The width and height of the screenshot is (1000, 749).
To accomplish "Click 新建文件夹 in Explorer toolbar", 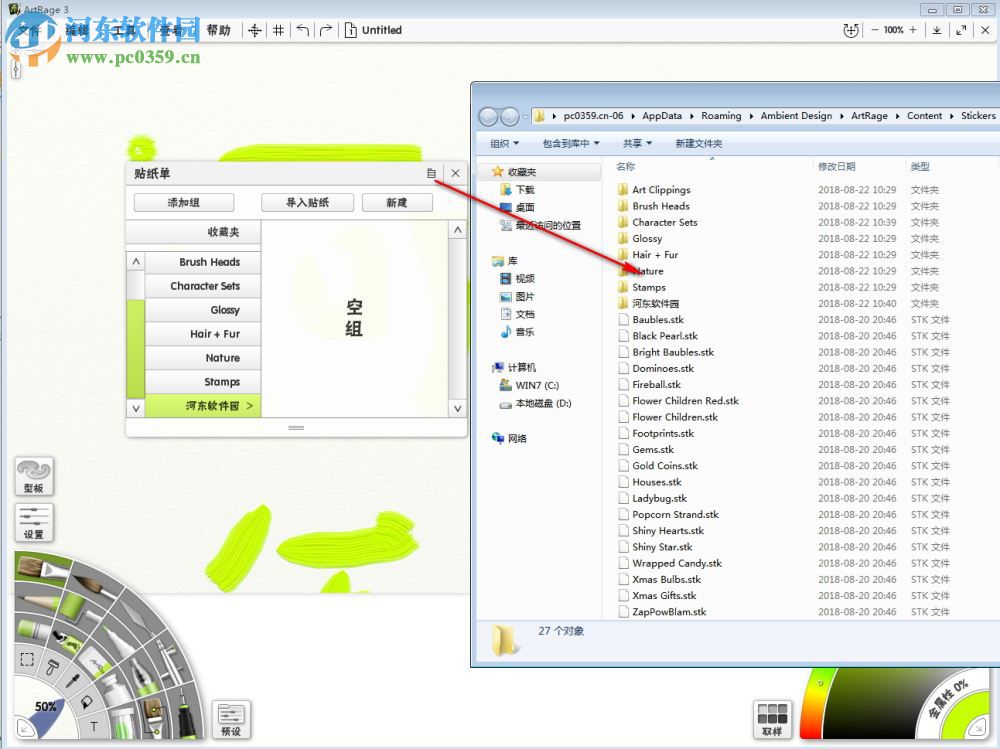I will pos(699,144).
